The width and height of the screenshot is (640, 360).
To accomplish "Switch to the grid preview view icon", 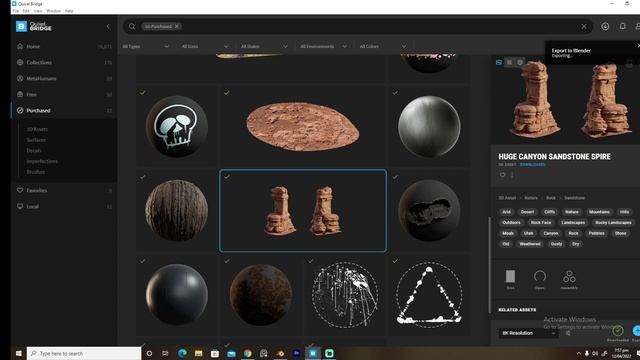I will [509, 62].
